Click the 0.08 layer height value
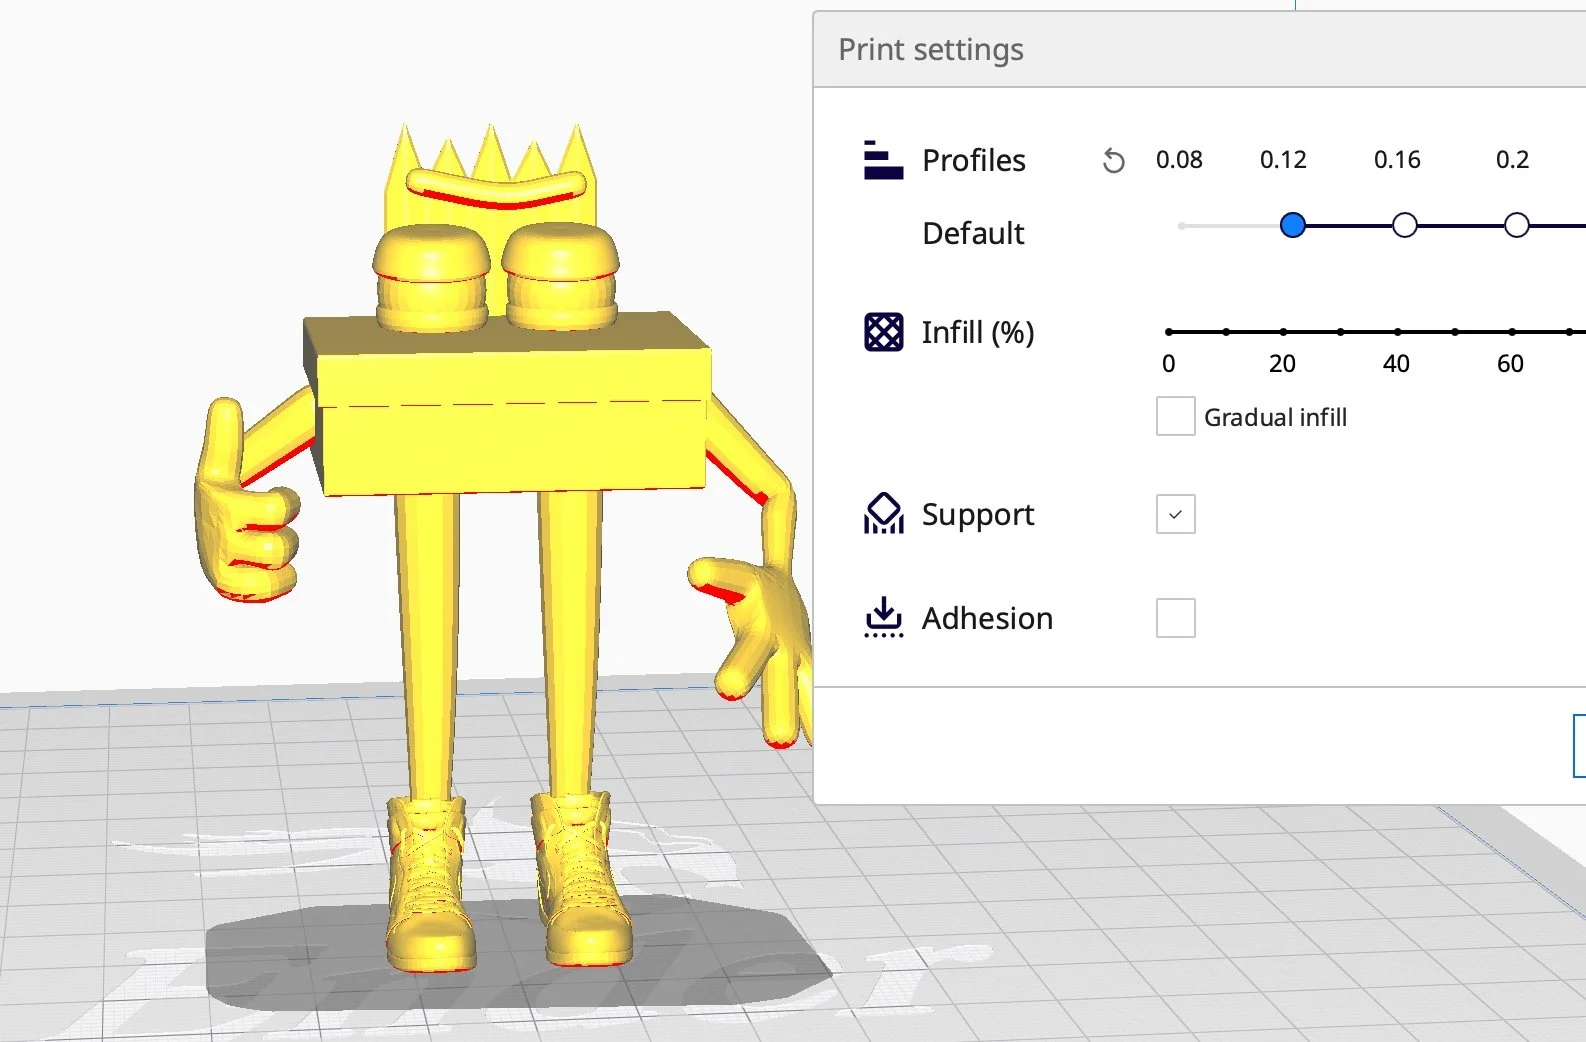Image resolution: width=1586 pixels, height=1042 pixels. (1179, 160)
